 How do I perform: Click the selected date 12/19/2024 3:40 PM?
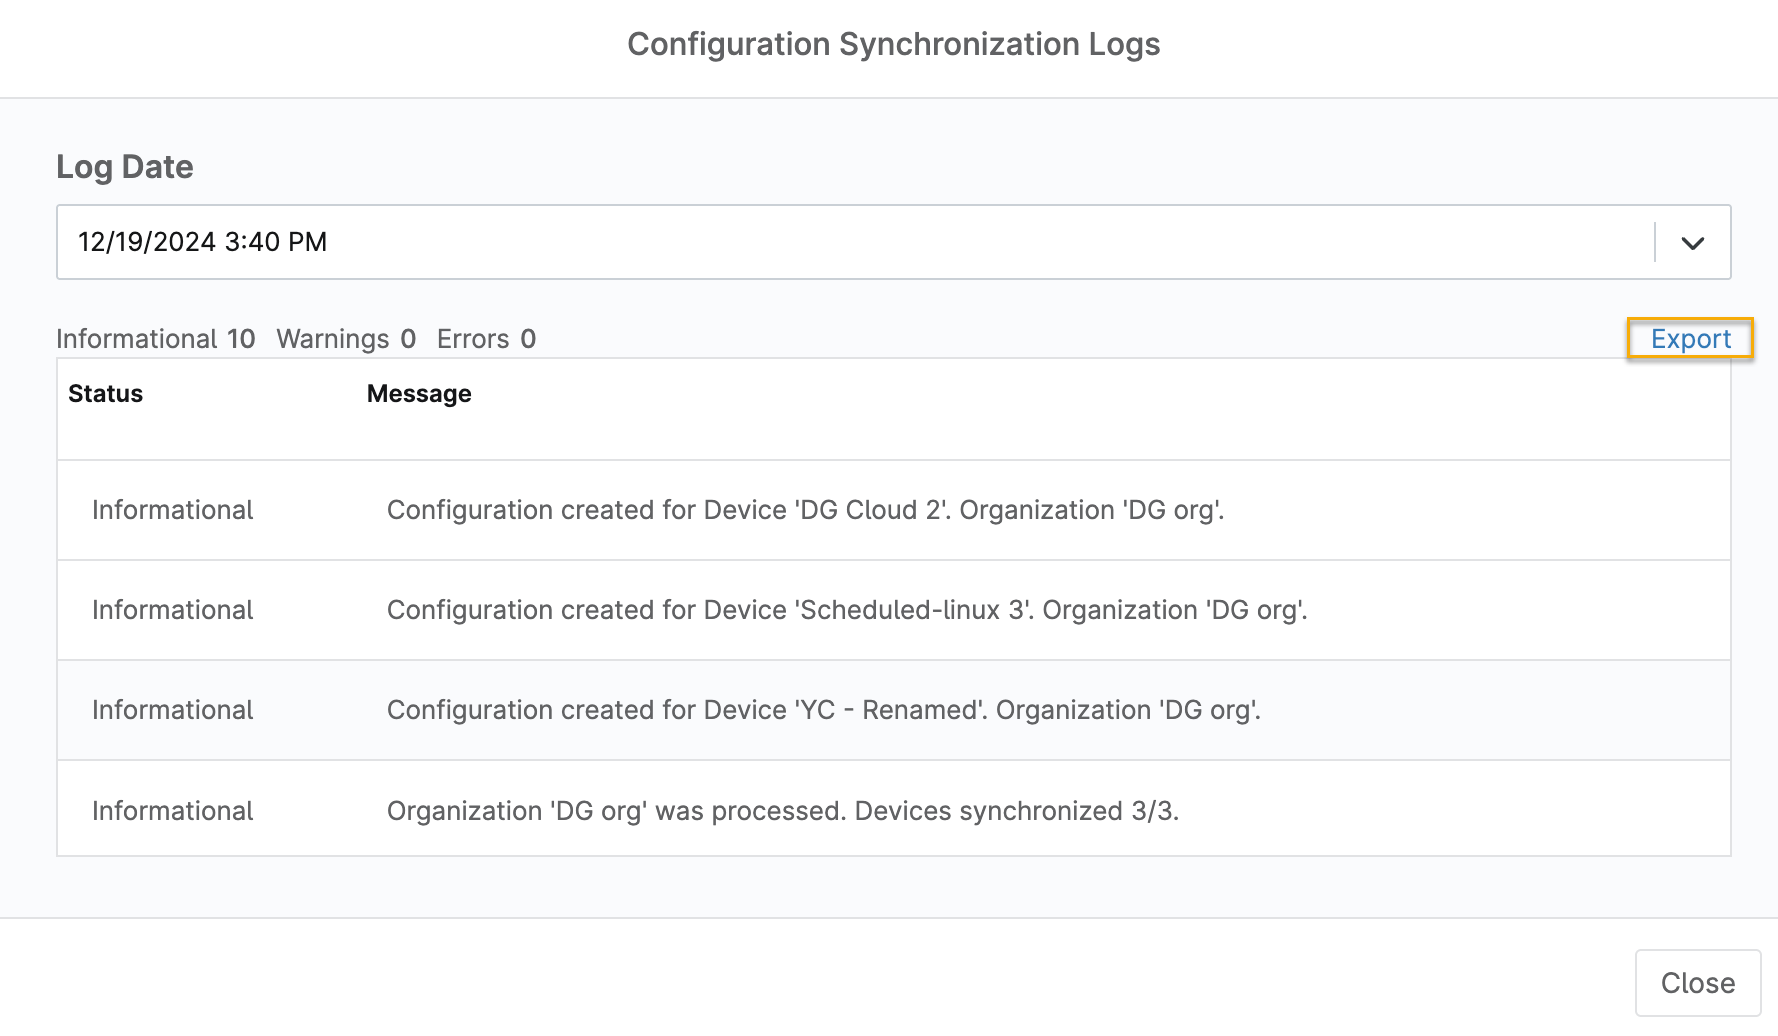203,242
